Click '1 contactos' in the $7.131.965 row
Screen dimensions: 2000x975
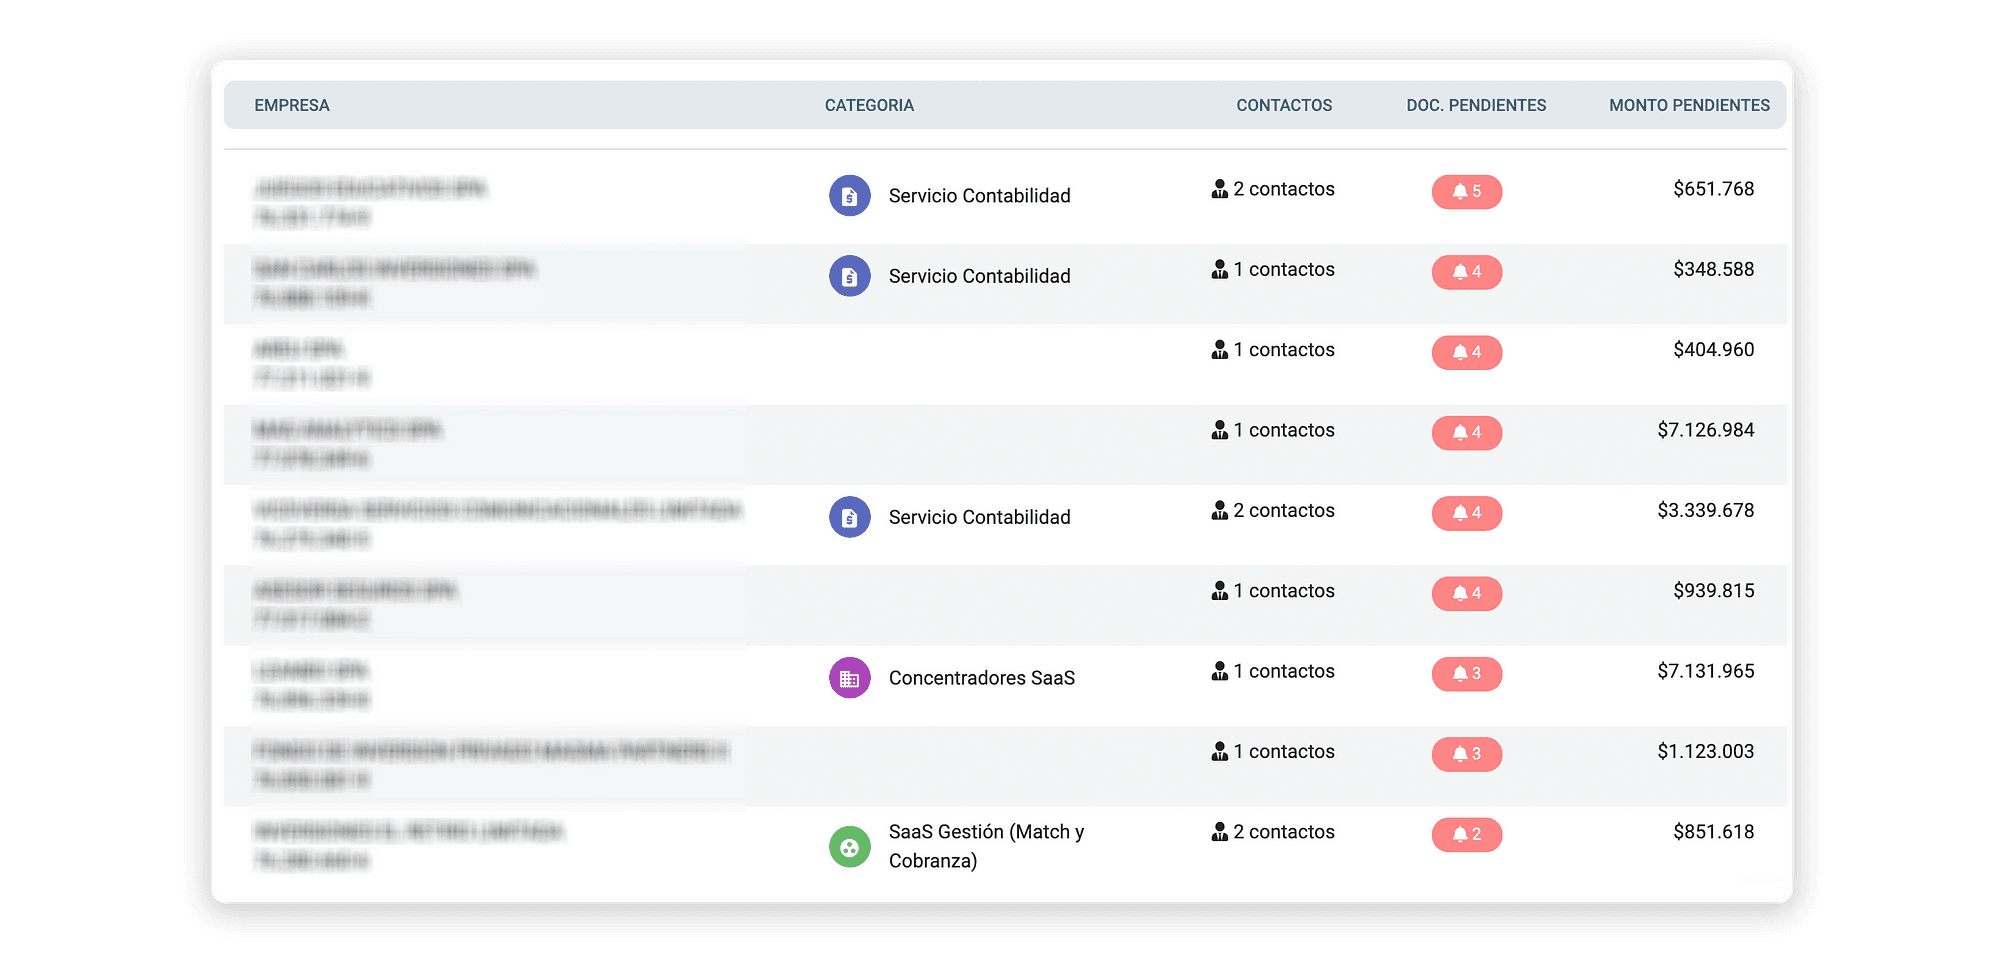click(1283, 671)
